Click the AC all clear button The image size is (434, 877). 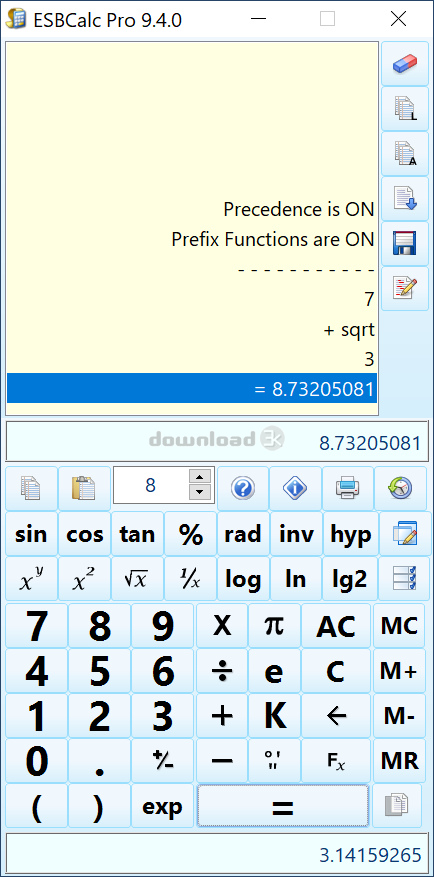336,625
